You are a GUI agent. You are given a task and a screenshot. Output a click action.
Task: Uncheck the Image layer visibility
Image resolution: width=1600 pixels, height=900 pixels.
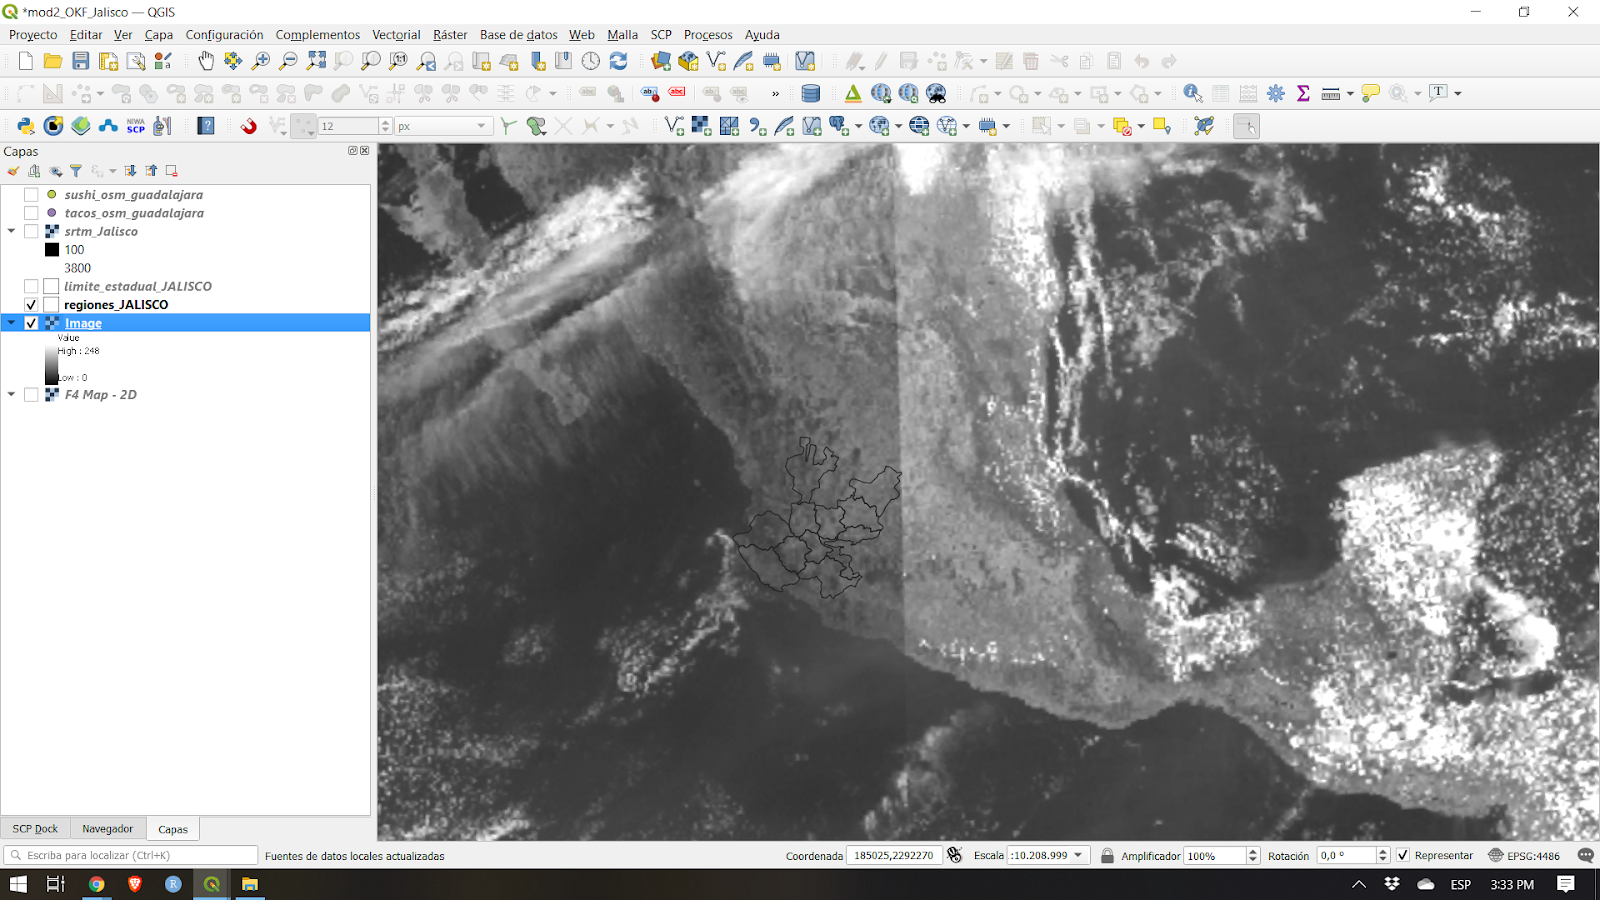[x=31, y=323]
